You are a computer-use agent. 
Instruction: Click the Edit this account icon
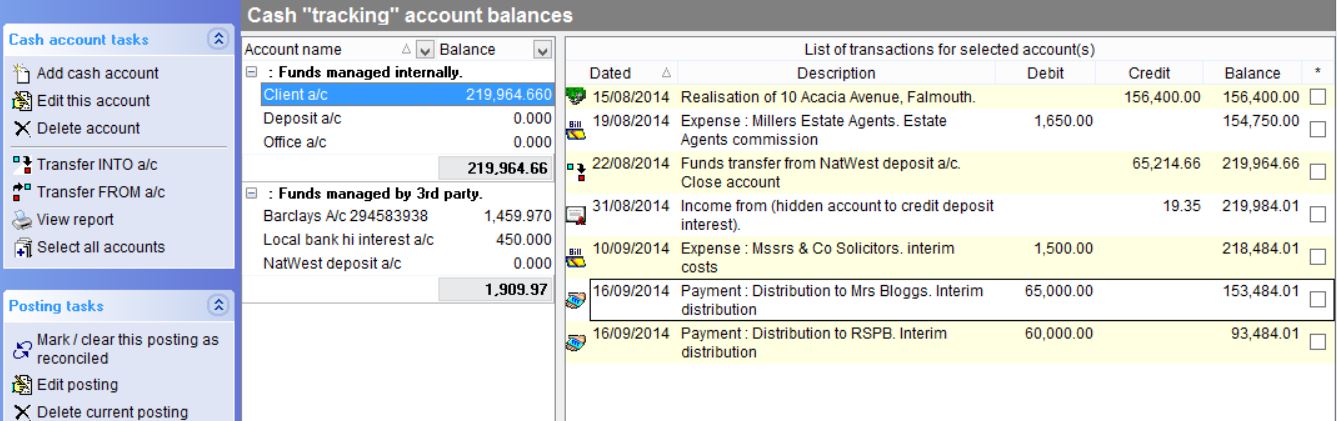[x=23, y=100]
